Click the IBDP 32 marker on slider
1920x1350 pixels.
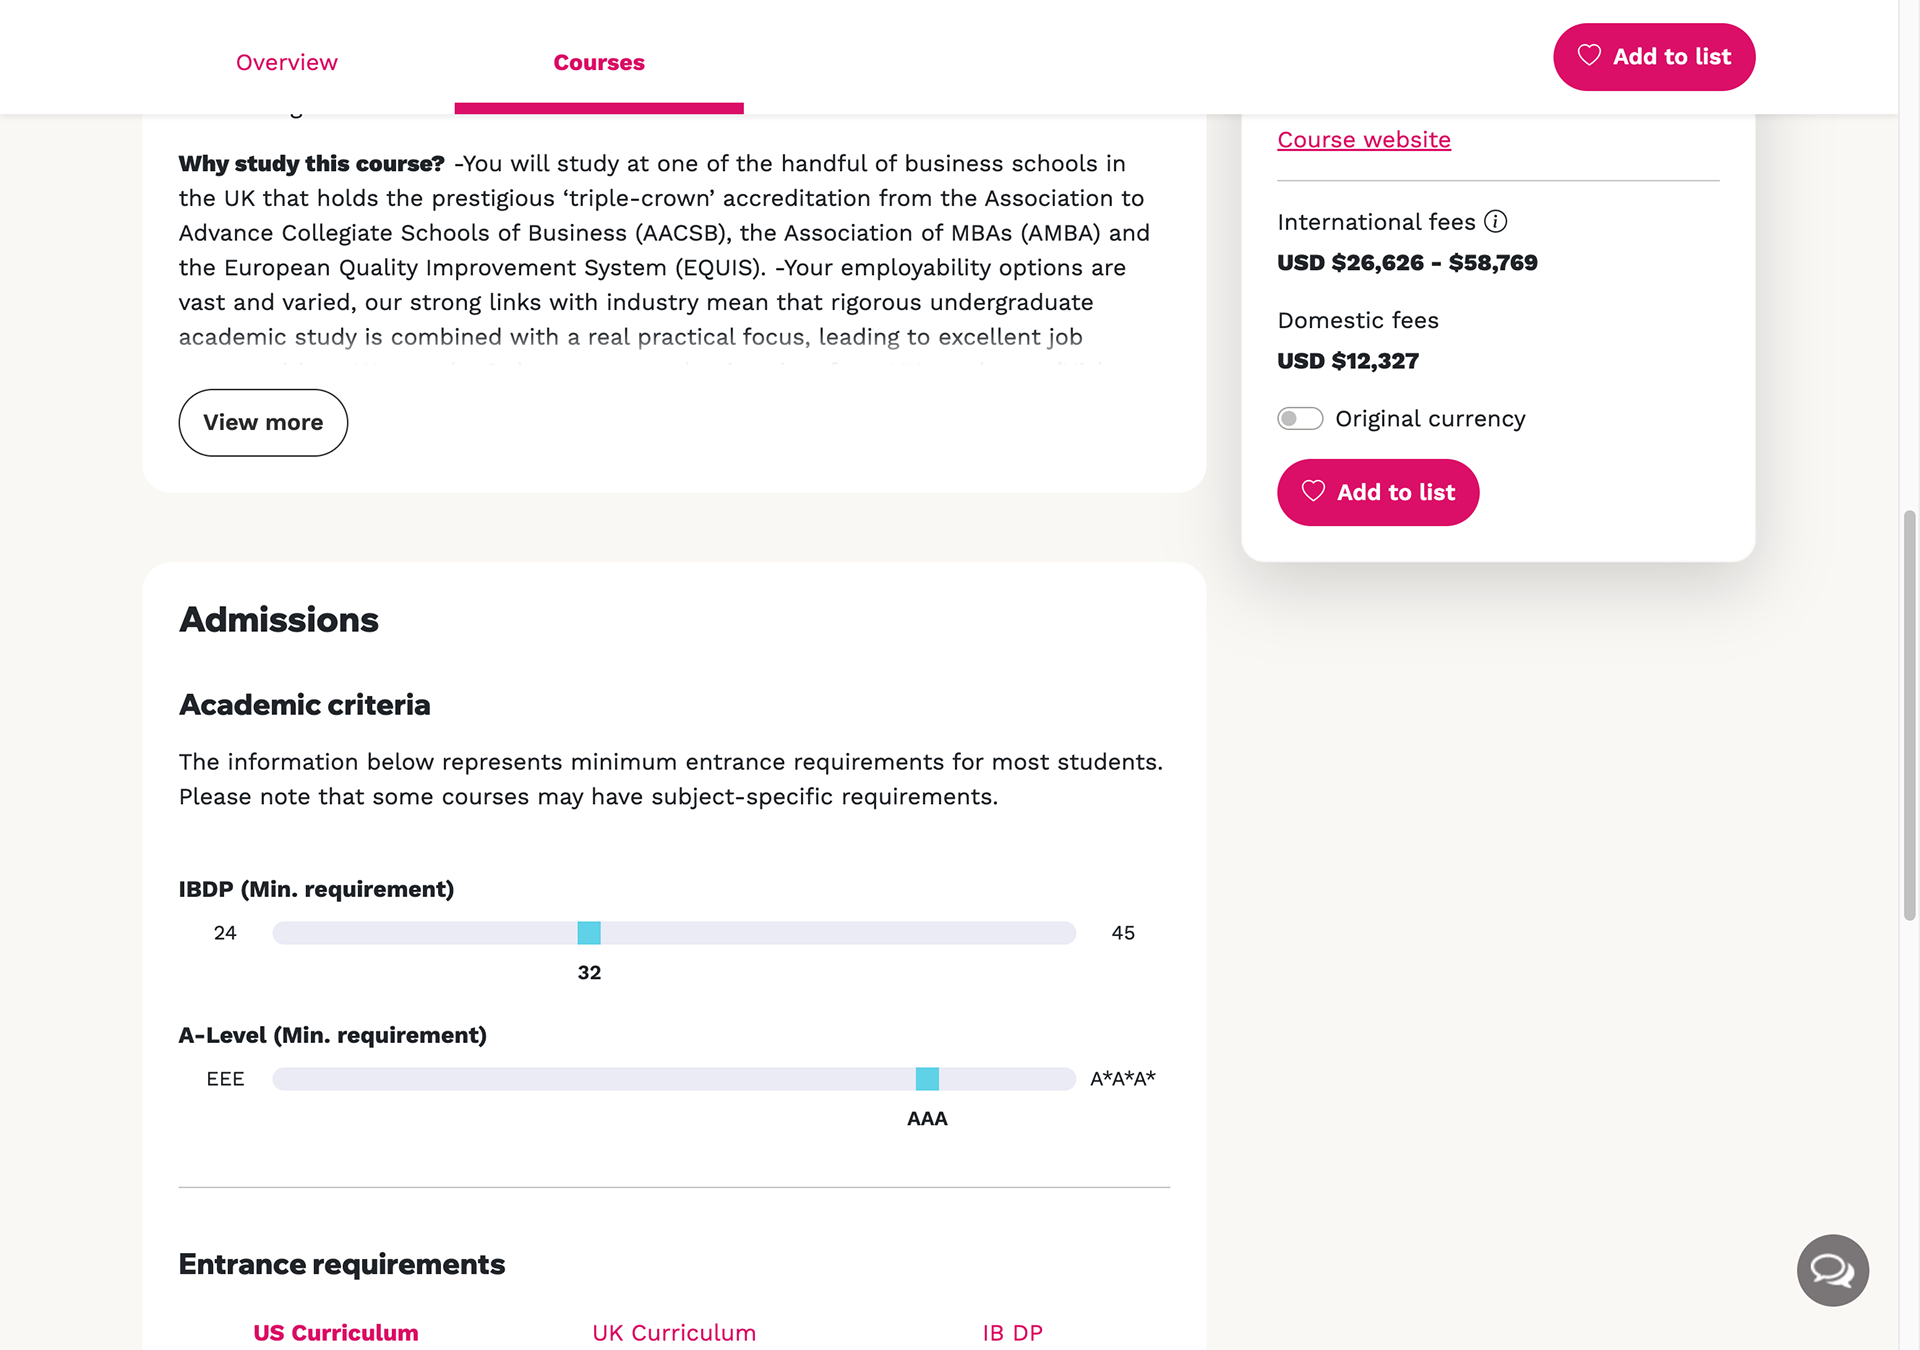[x=589, y=932]
